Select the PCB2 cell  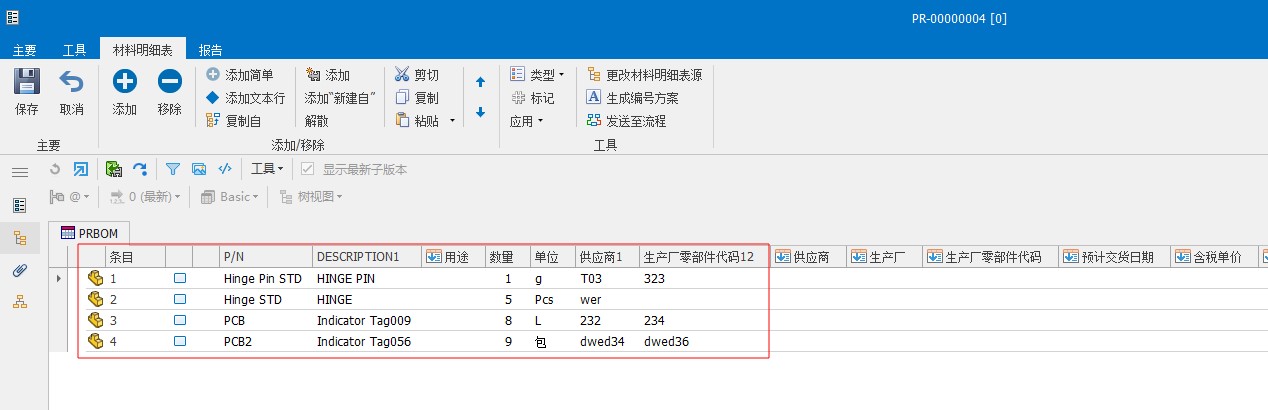266,341
